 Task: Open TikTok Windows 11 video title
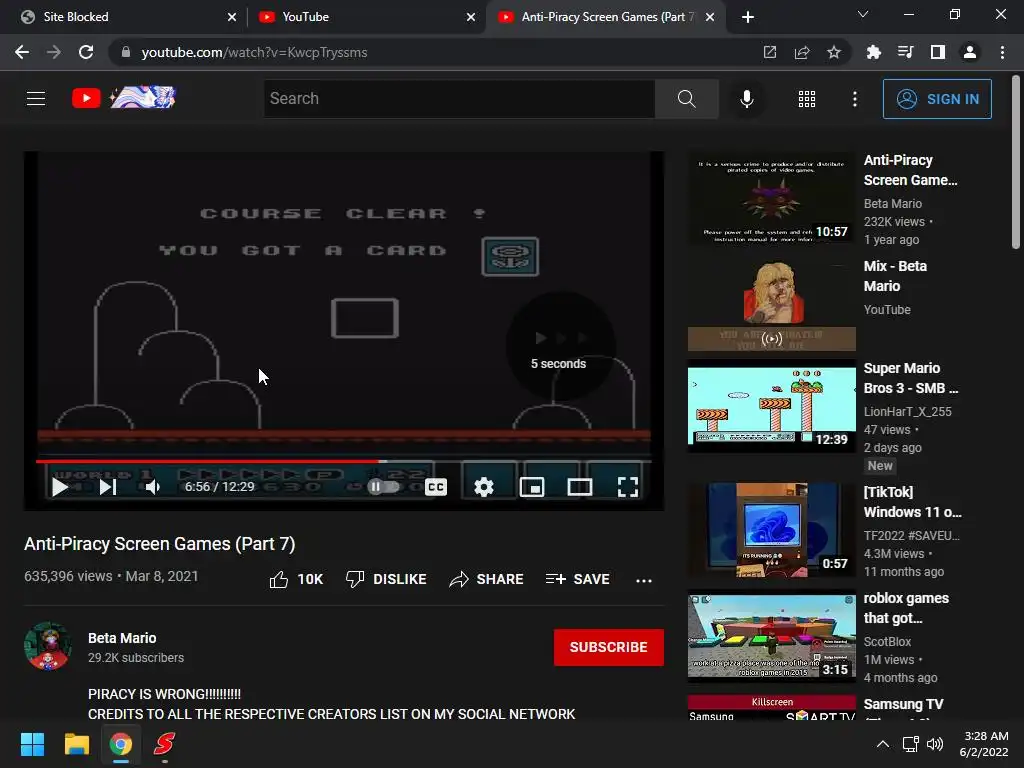[912, 502]
